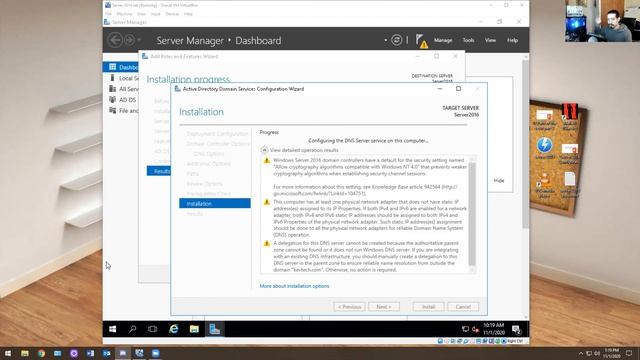Image resolution: width=640 pixels, height=360 pixels.
Task: Click the Hide button in Server Manager
Action: click(x=499, y=180)
